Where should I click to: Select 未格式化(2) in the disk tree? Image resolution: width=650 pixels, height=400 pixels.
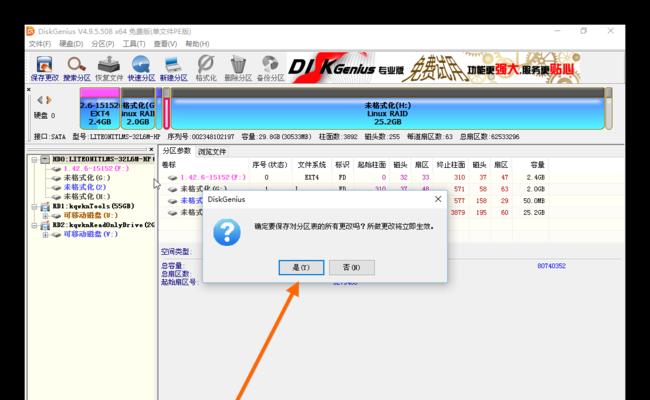[x=85, y=187]
